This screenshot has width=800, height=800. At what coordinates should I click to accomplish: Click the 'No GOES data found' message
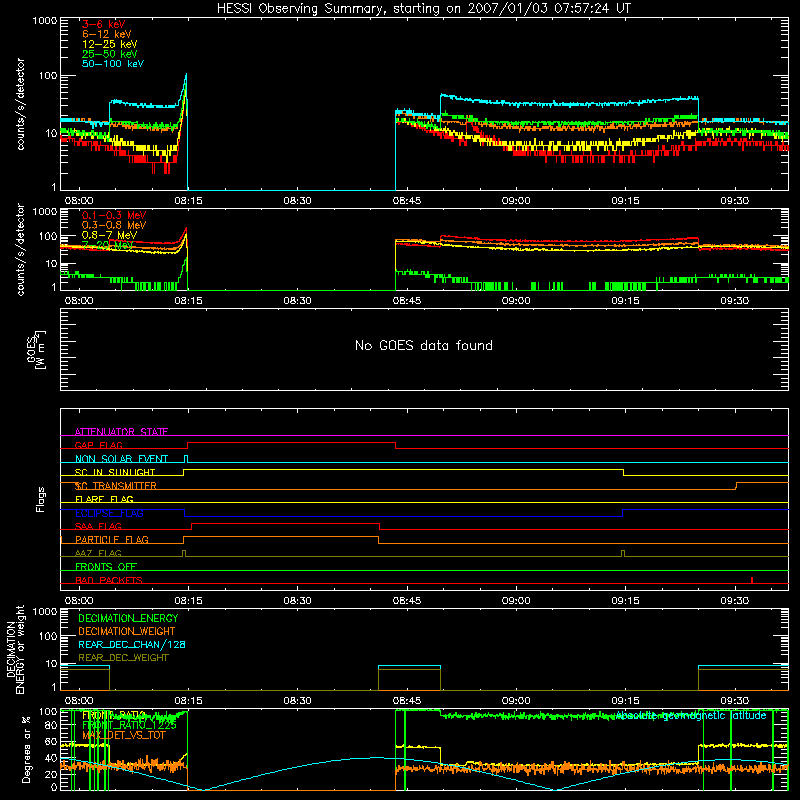[423, 345]
